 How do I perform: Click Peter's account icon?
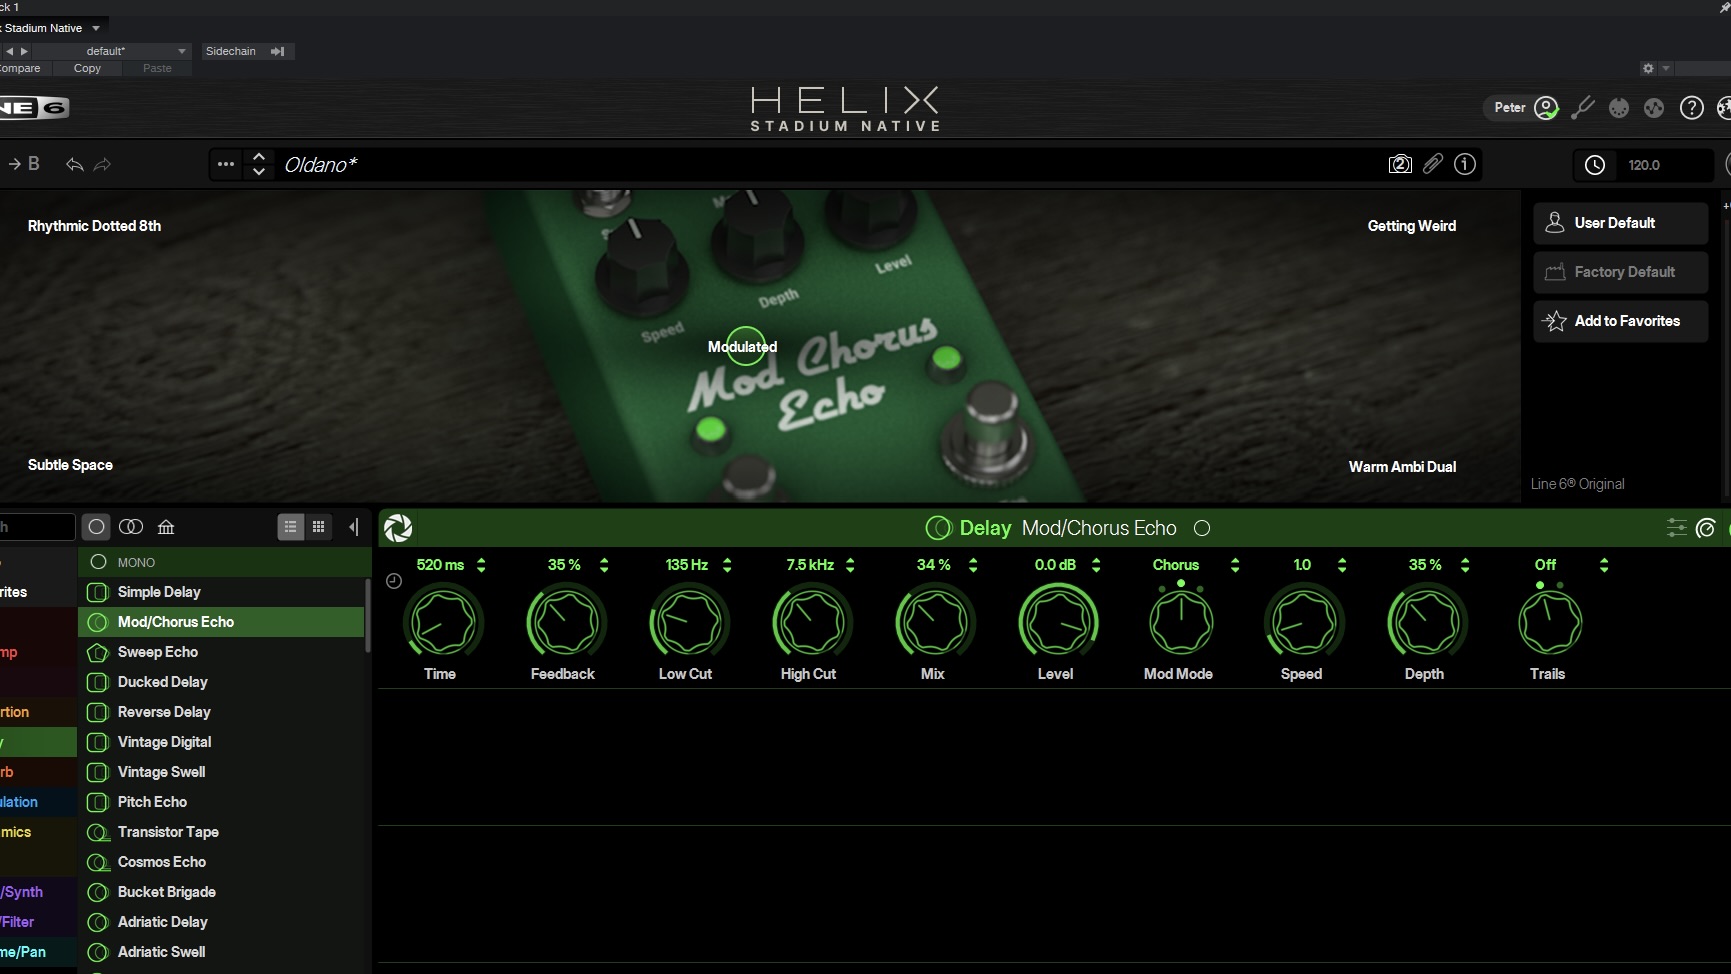point(1546,107)
